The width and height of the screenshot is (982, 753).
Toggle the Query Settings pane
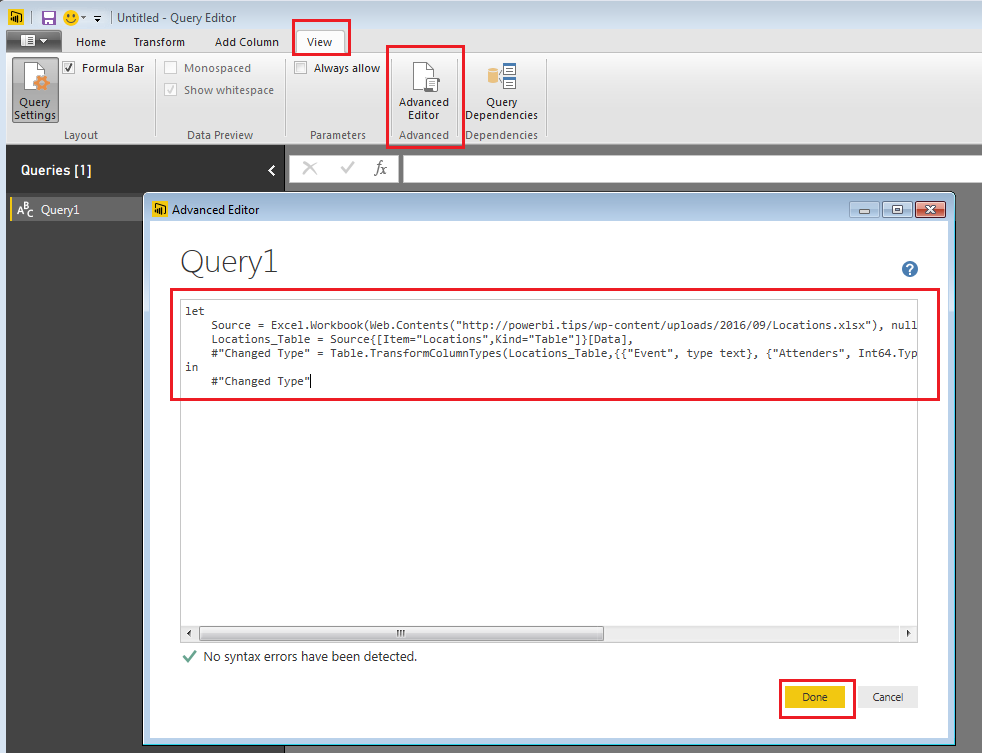tap(35, 90)
